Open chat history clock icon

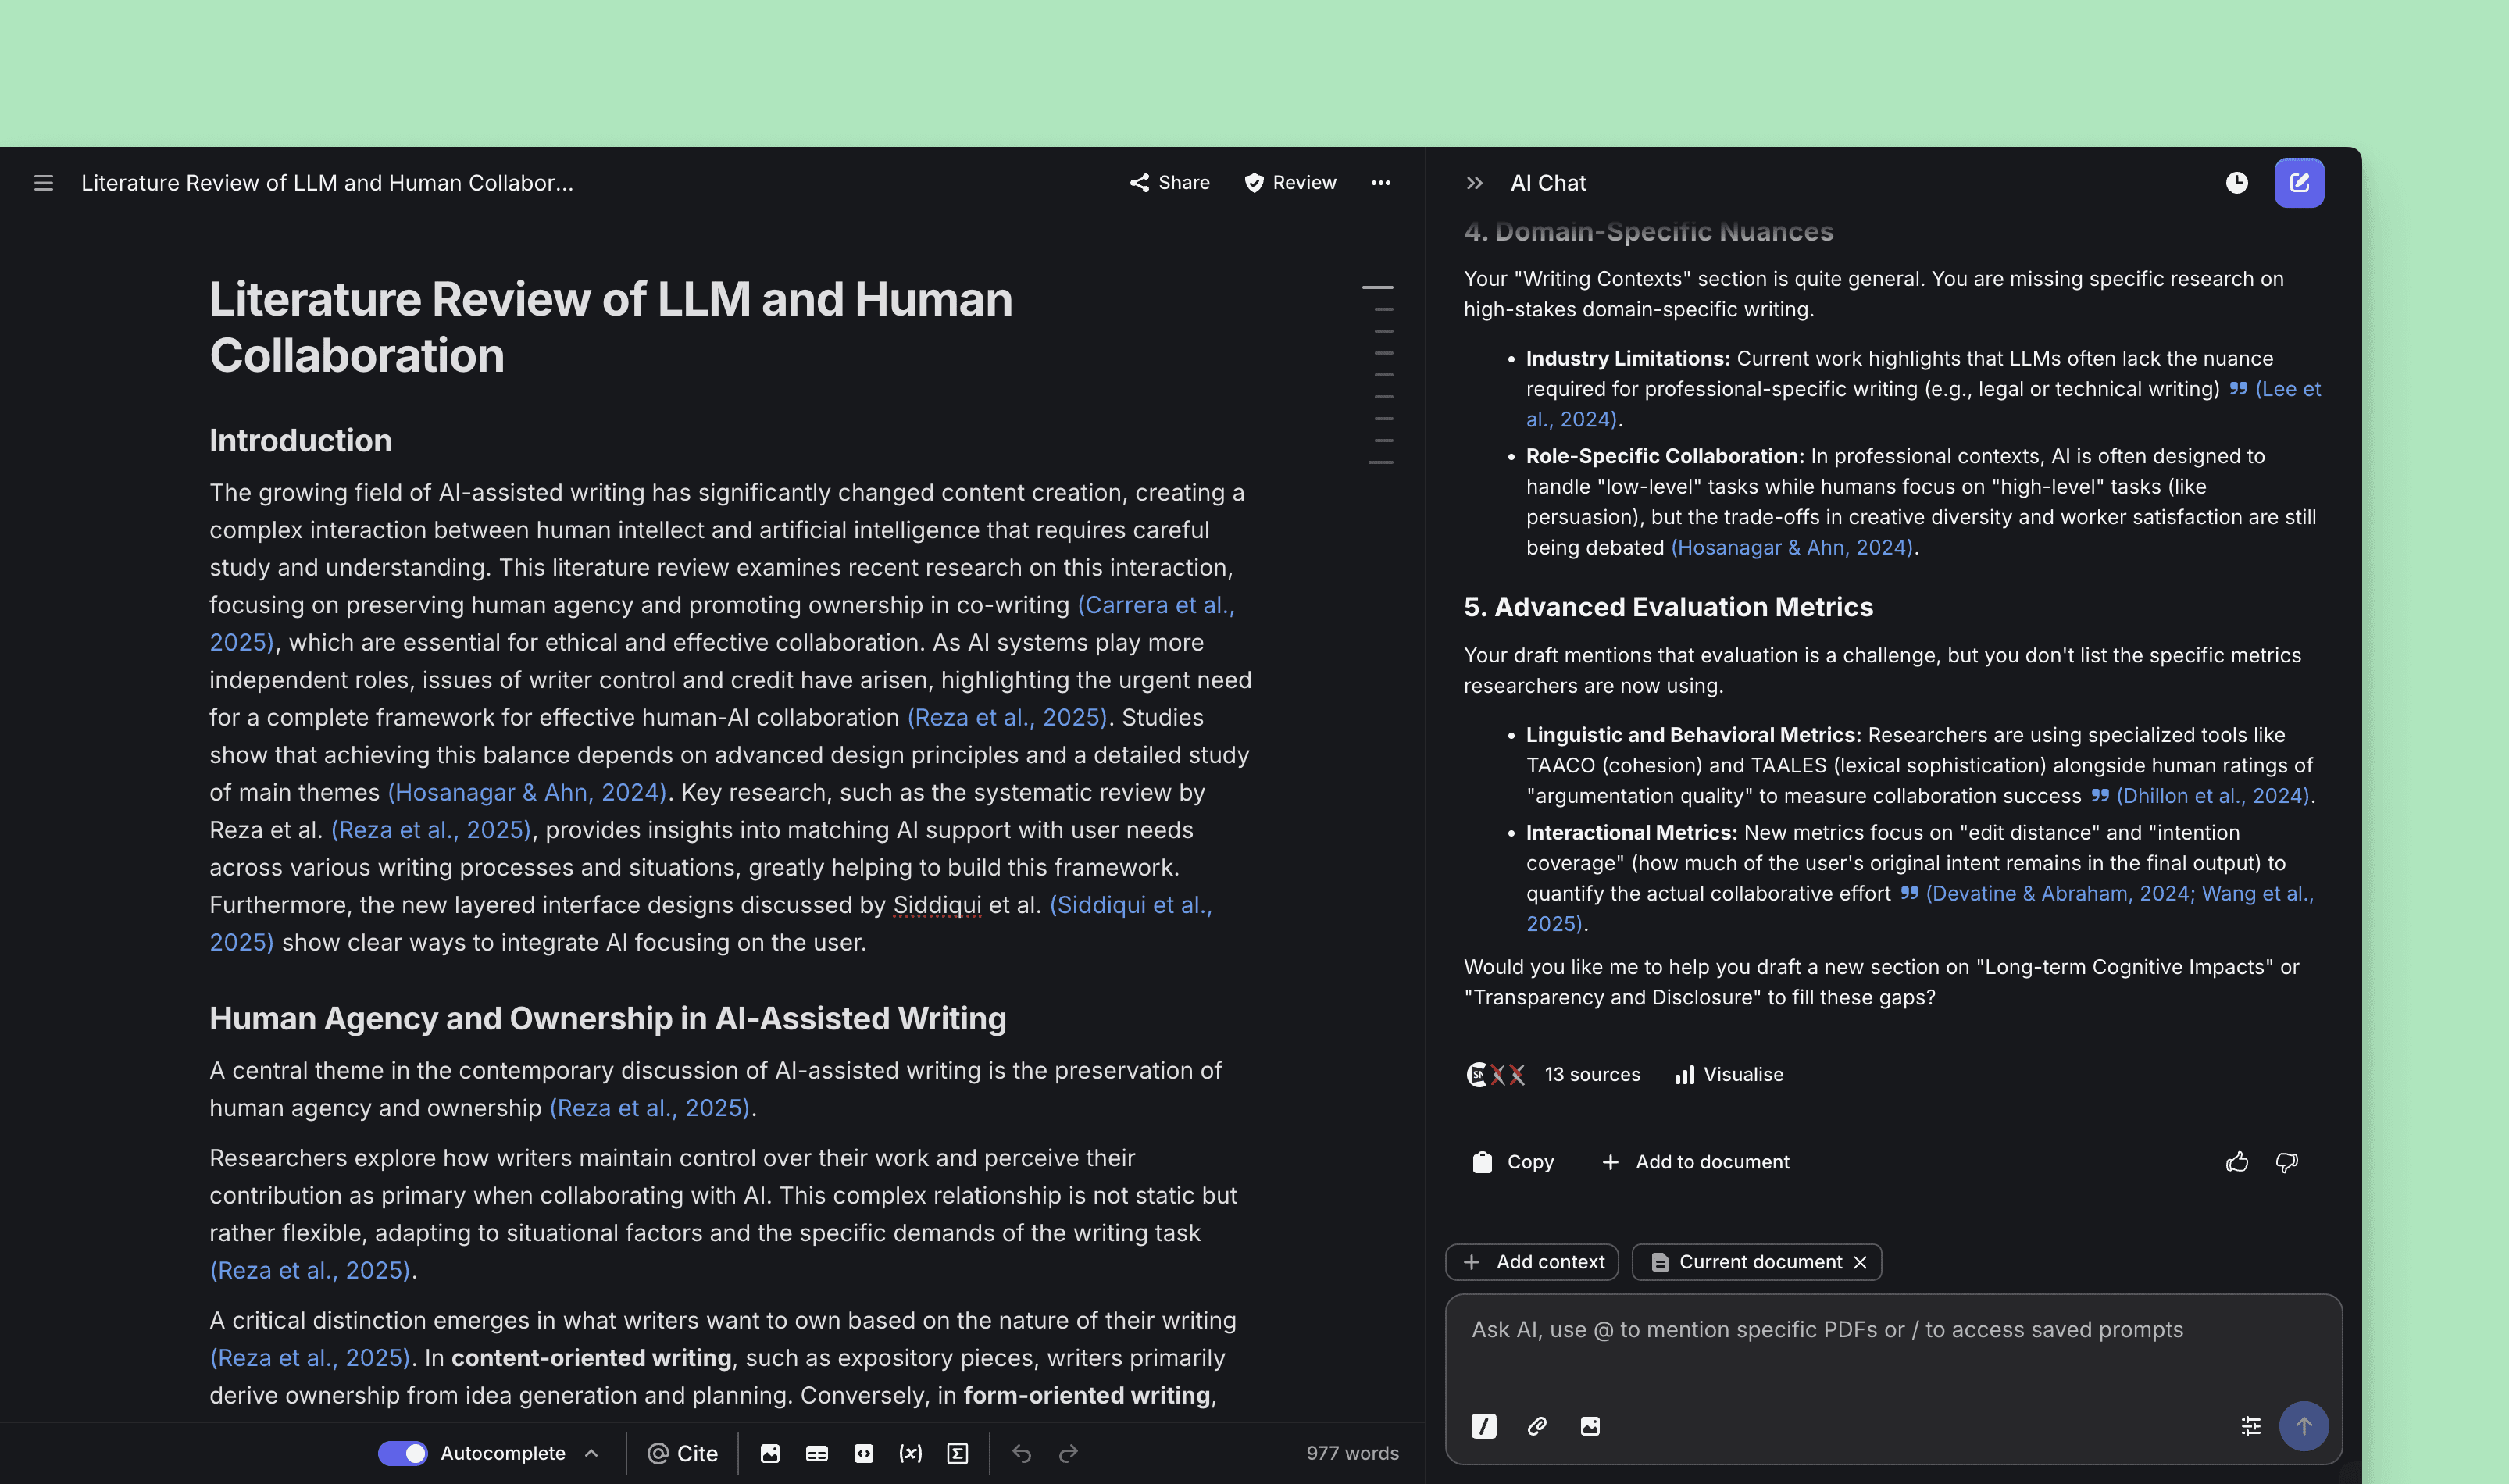[2236, 182]
